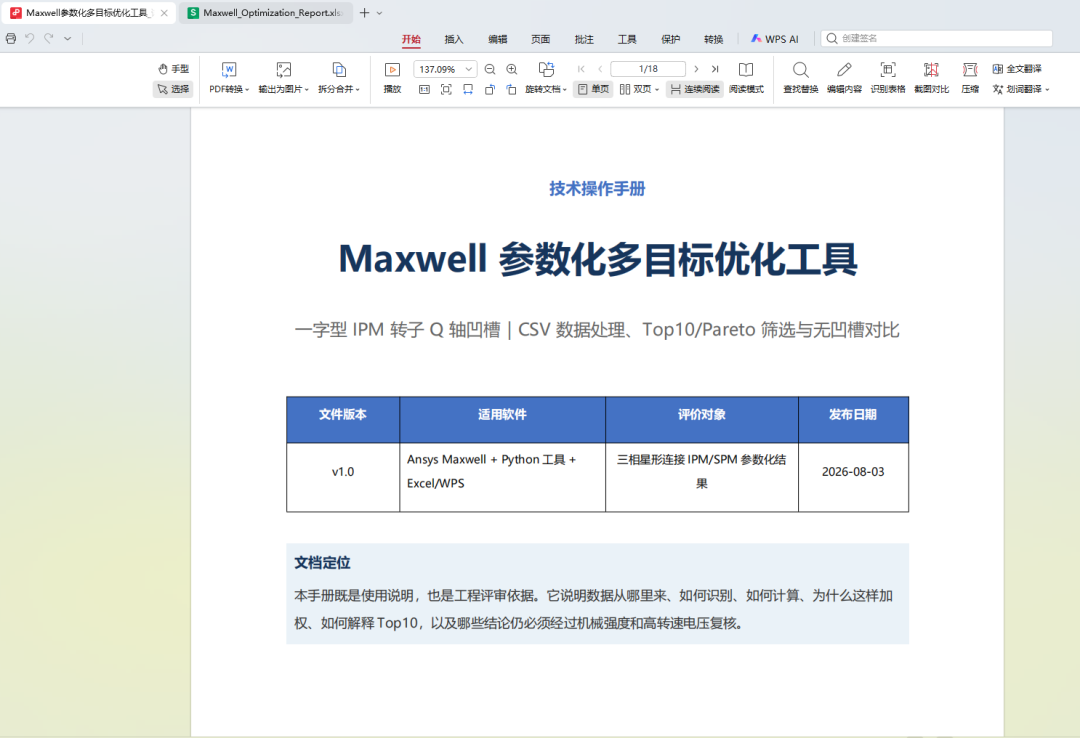Switch to 双页 two-page view
This screenshot has width=1080, height=738.
[x=635, y=90]
